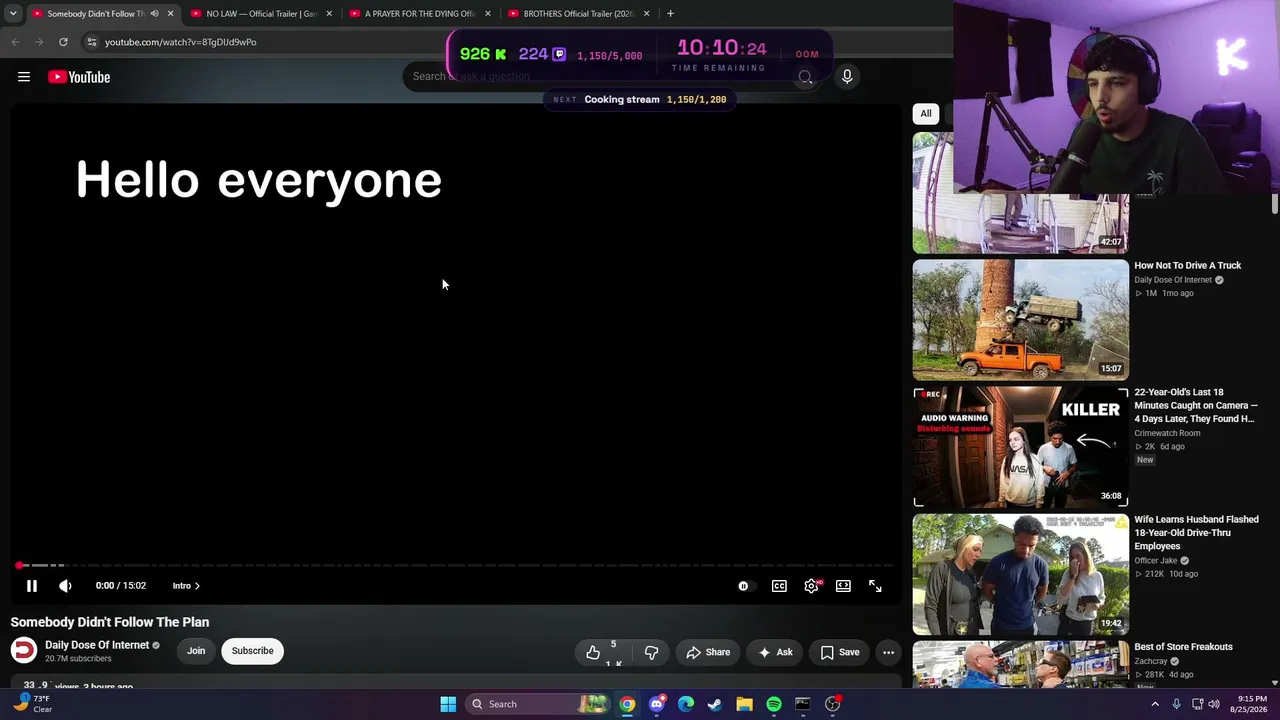Open more actions three-dot menu

pos(888,652)
